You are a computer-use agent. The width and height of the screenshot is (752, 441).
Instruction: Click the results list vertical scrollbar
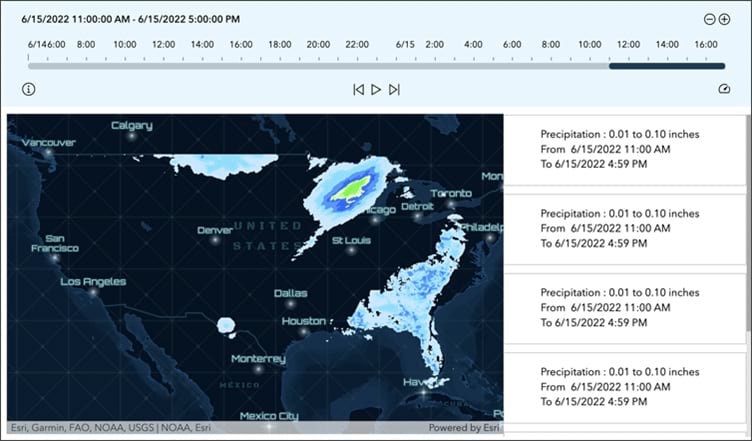click(x=748, y=223)
